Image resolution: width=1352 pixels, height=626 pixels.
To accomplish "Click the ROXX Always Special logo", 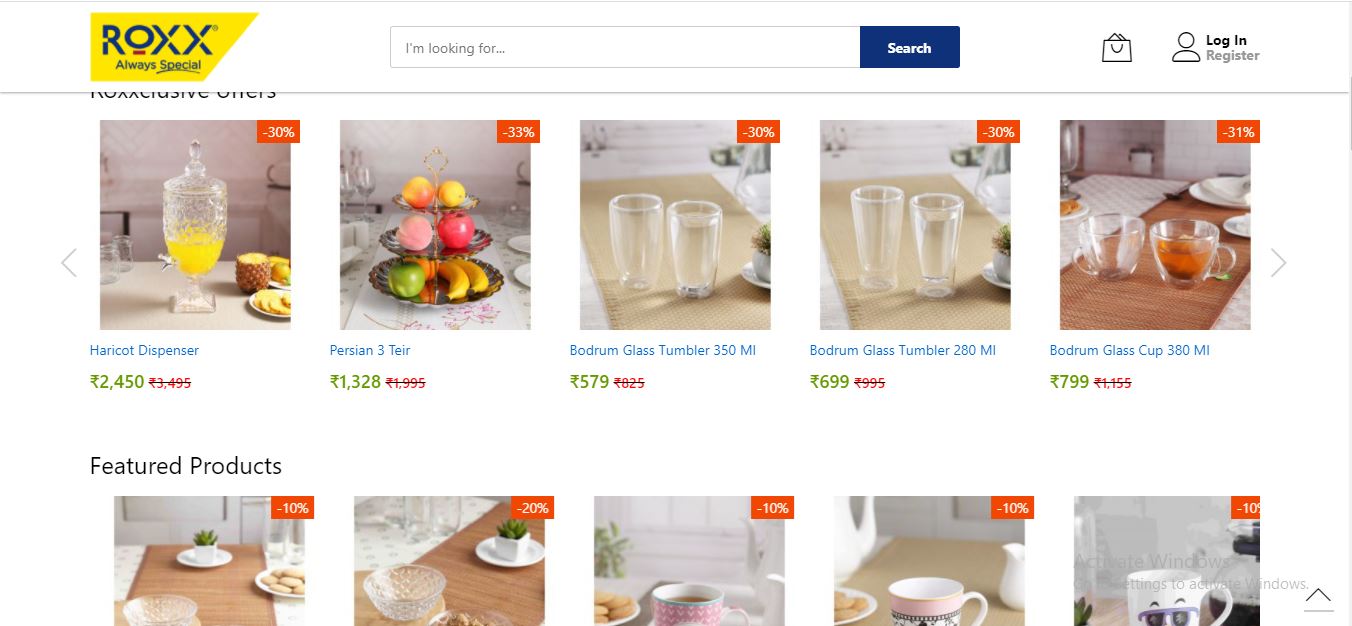I will coord(172,46).
